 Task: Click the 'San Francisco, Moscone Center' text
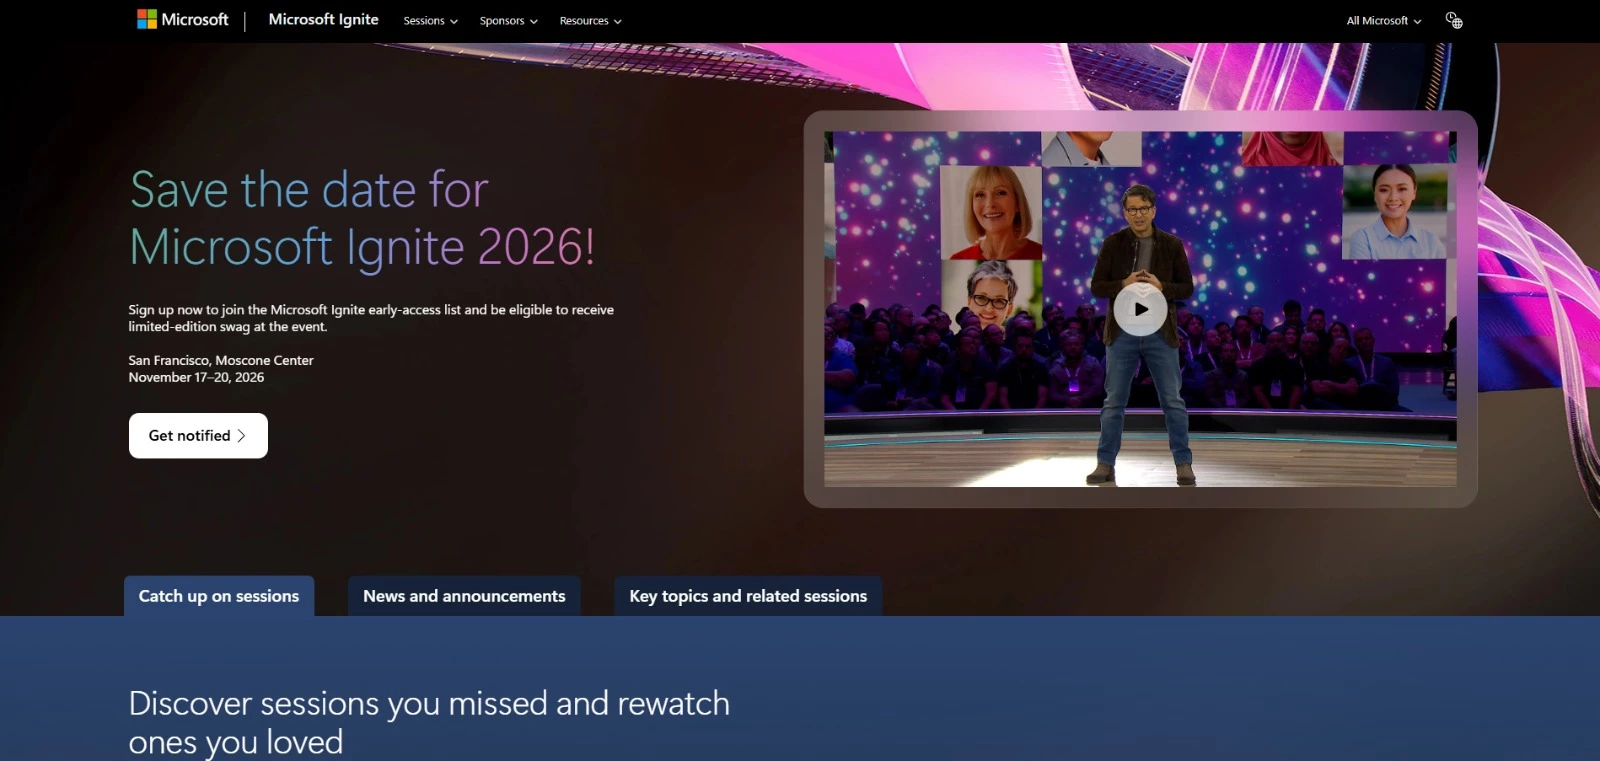click(221, 360)
